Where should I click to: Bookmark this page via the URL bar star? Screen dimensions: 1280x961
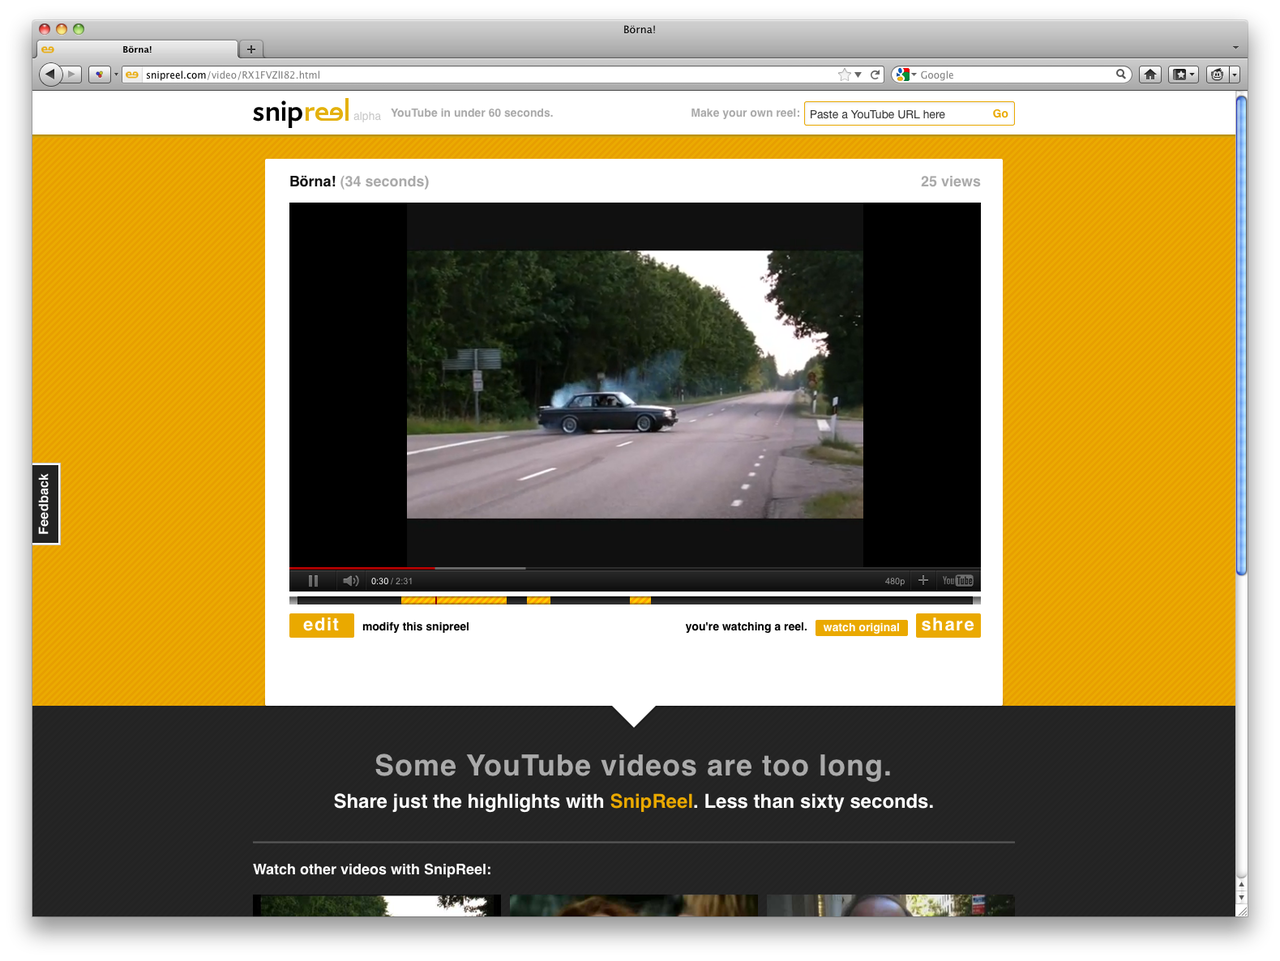tap(843, 74)
